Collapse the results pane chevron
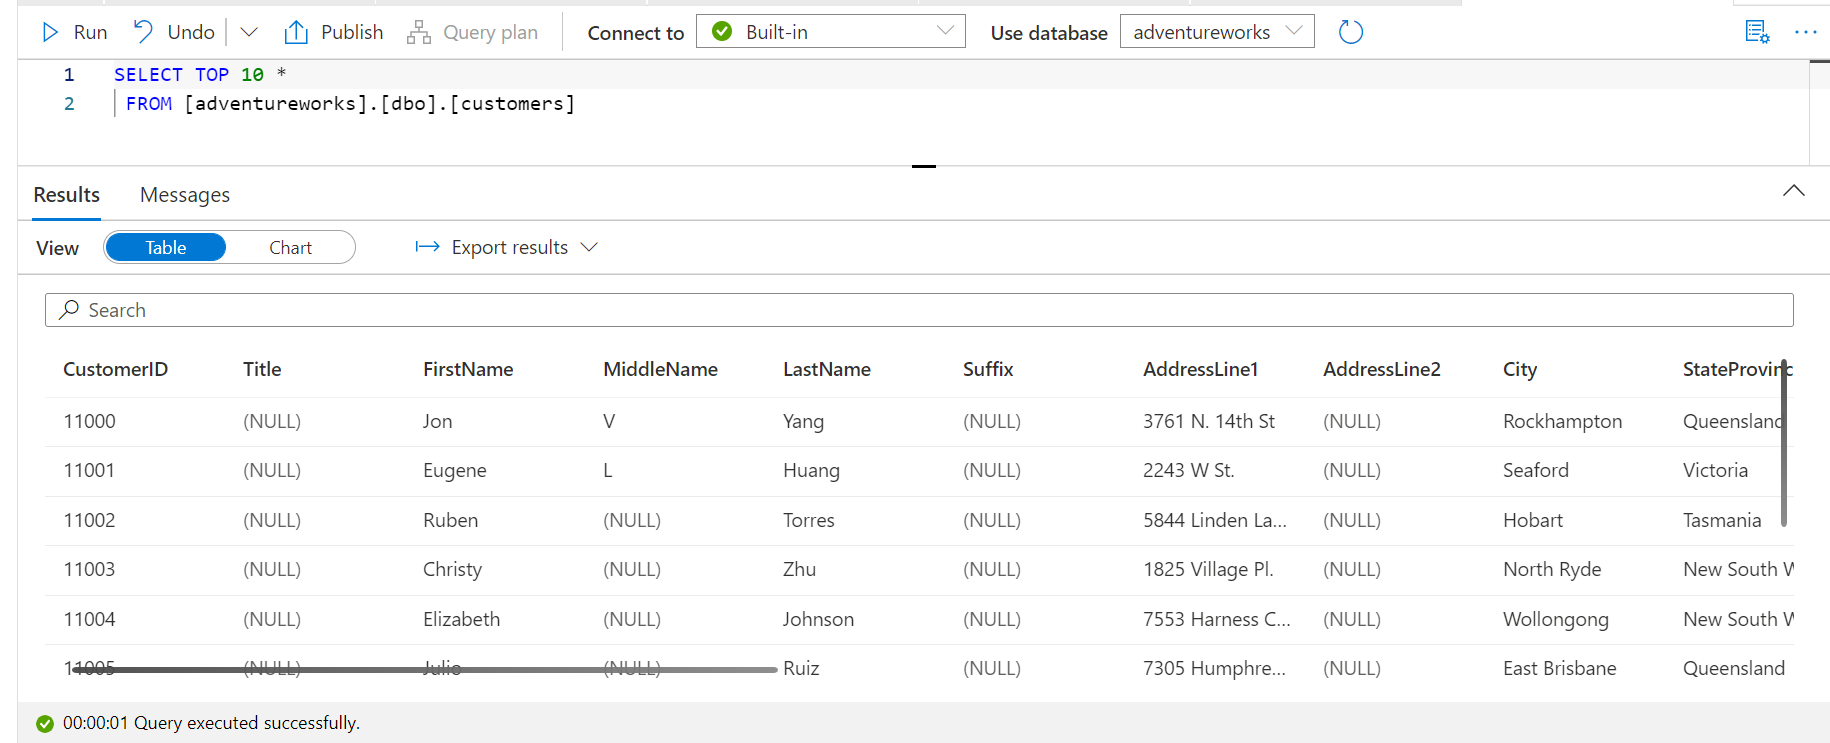The height and width of the screenshot is (743, 1830). [1794, 191]
